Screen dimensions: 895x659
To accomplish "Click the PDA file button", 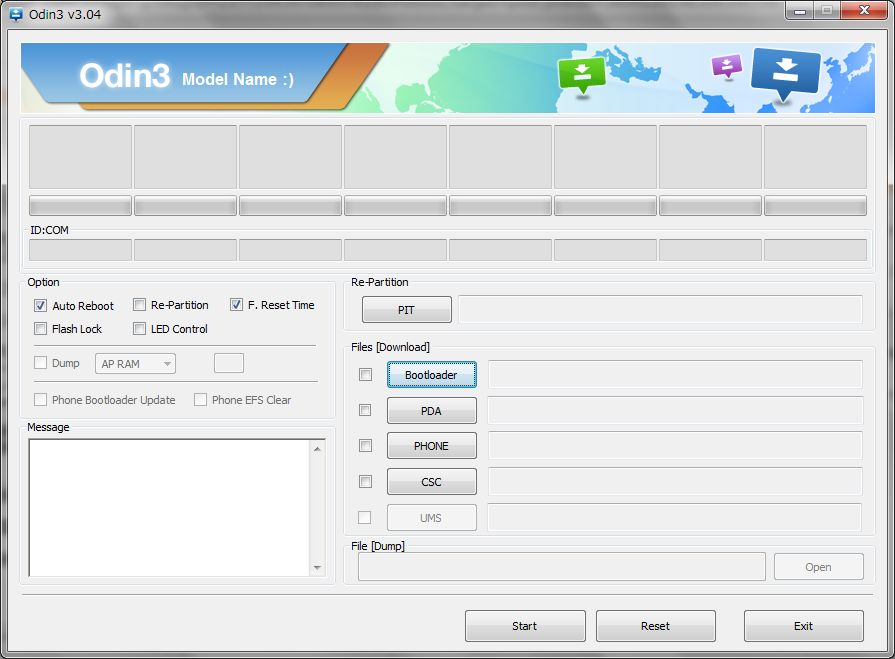I will tap(432, 411).
